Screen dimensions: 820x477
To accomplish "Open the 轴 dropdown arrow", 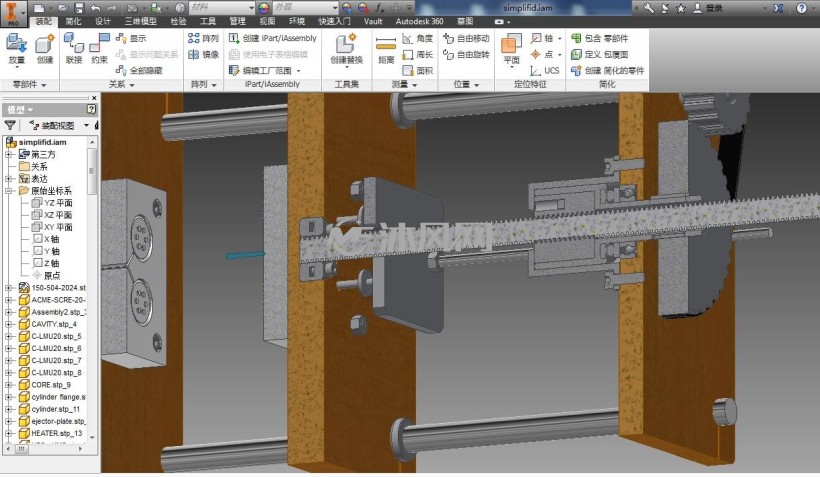I will tap(560, 39).
